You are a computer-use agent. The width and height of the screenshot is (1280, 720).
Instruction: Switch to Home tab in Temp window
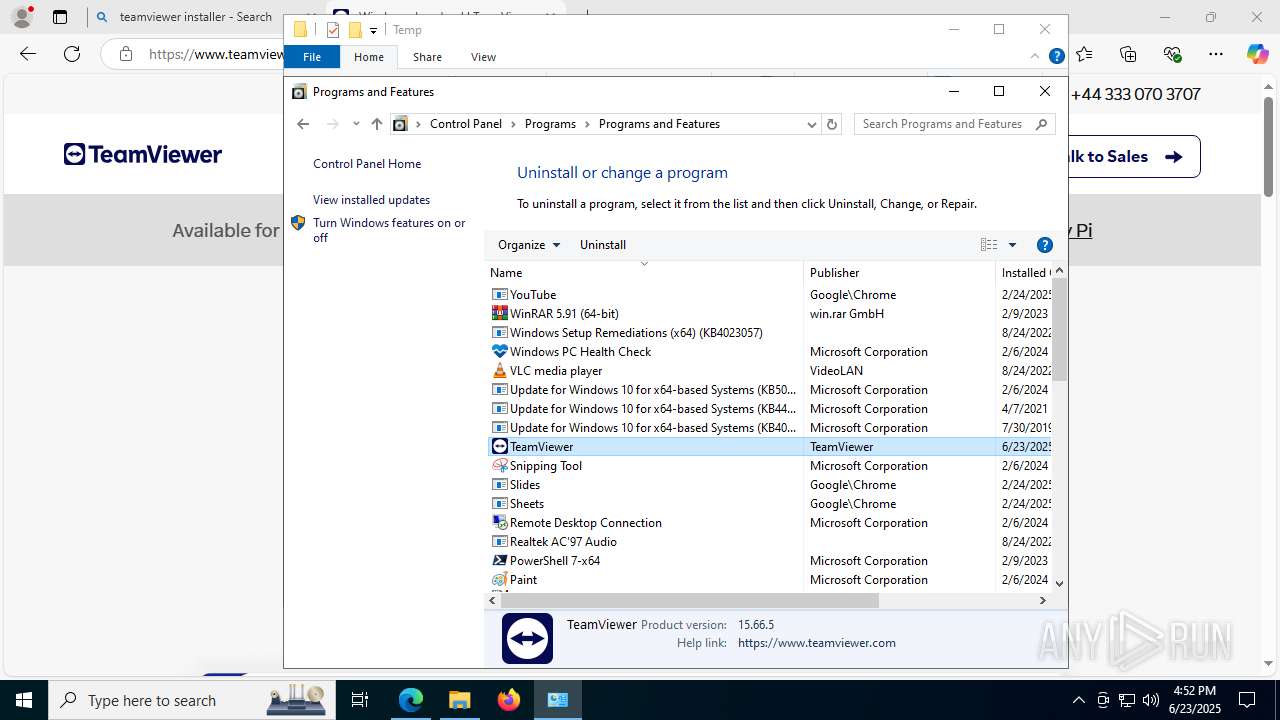[369, 57]
